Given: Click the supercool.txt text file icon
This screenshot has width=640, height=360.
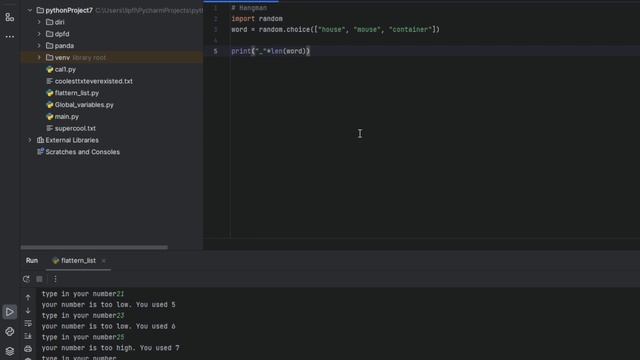Looking at the screenshot, I should tap(50, 129).
